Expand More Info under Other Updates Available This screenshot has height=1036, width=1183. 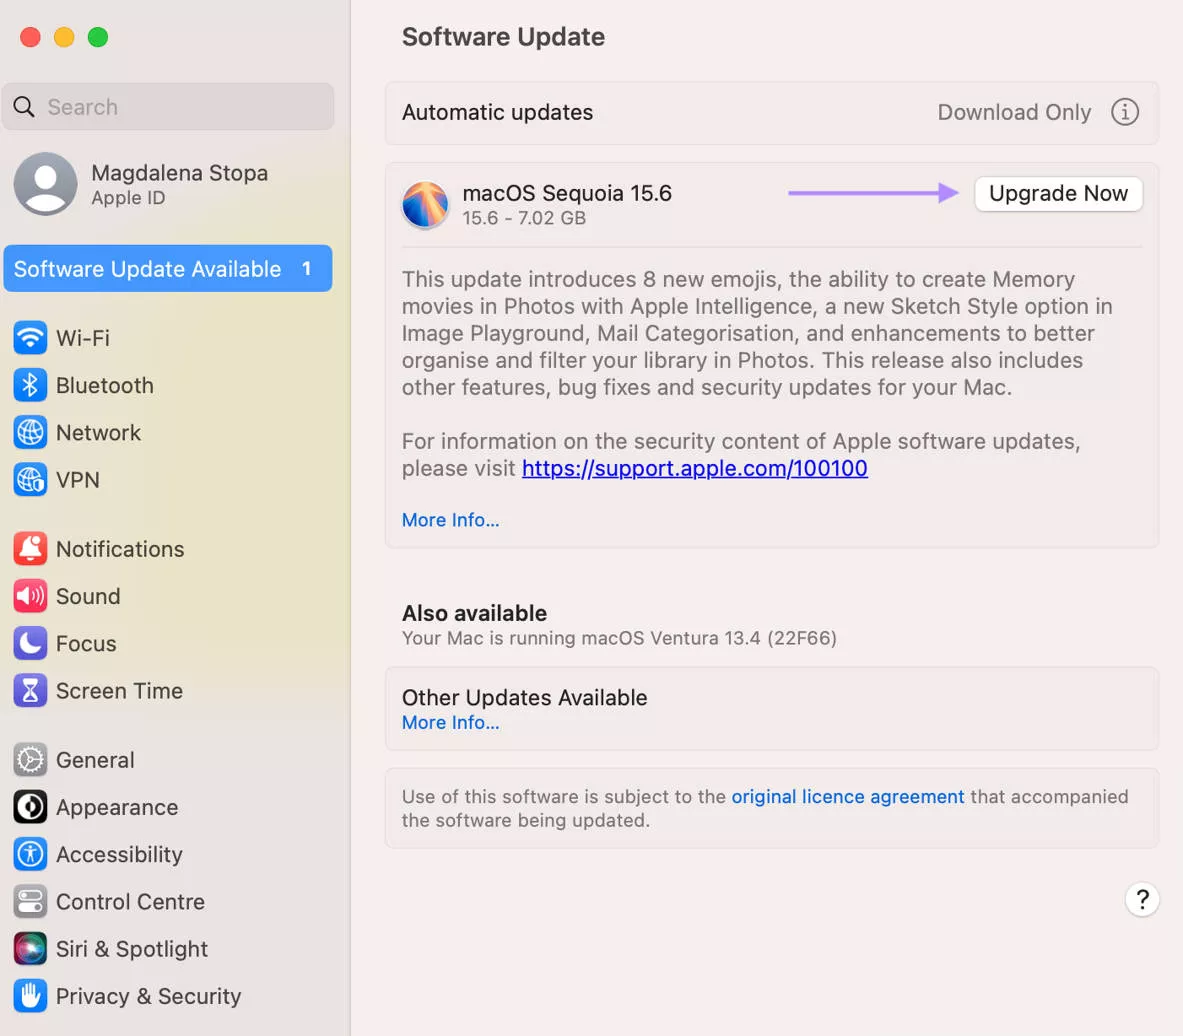(450, 722)
